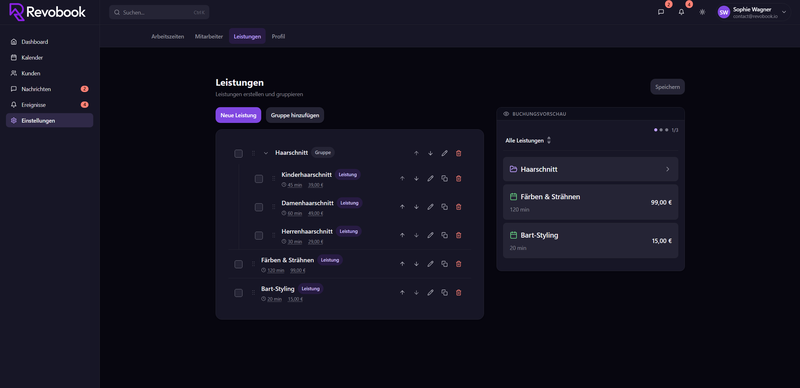The width and height of the screenshot is (800, 388).
Task: Edit Kinderhaarschnitt service
Action: [x=430, y=178]
